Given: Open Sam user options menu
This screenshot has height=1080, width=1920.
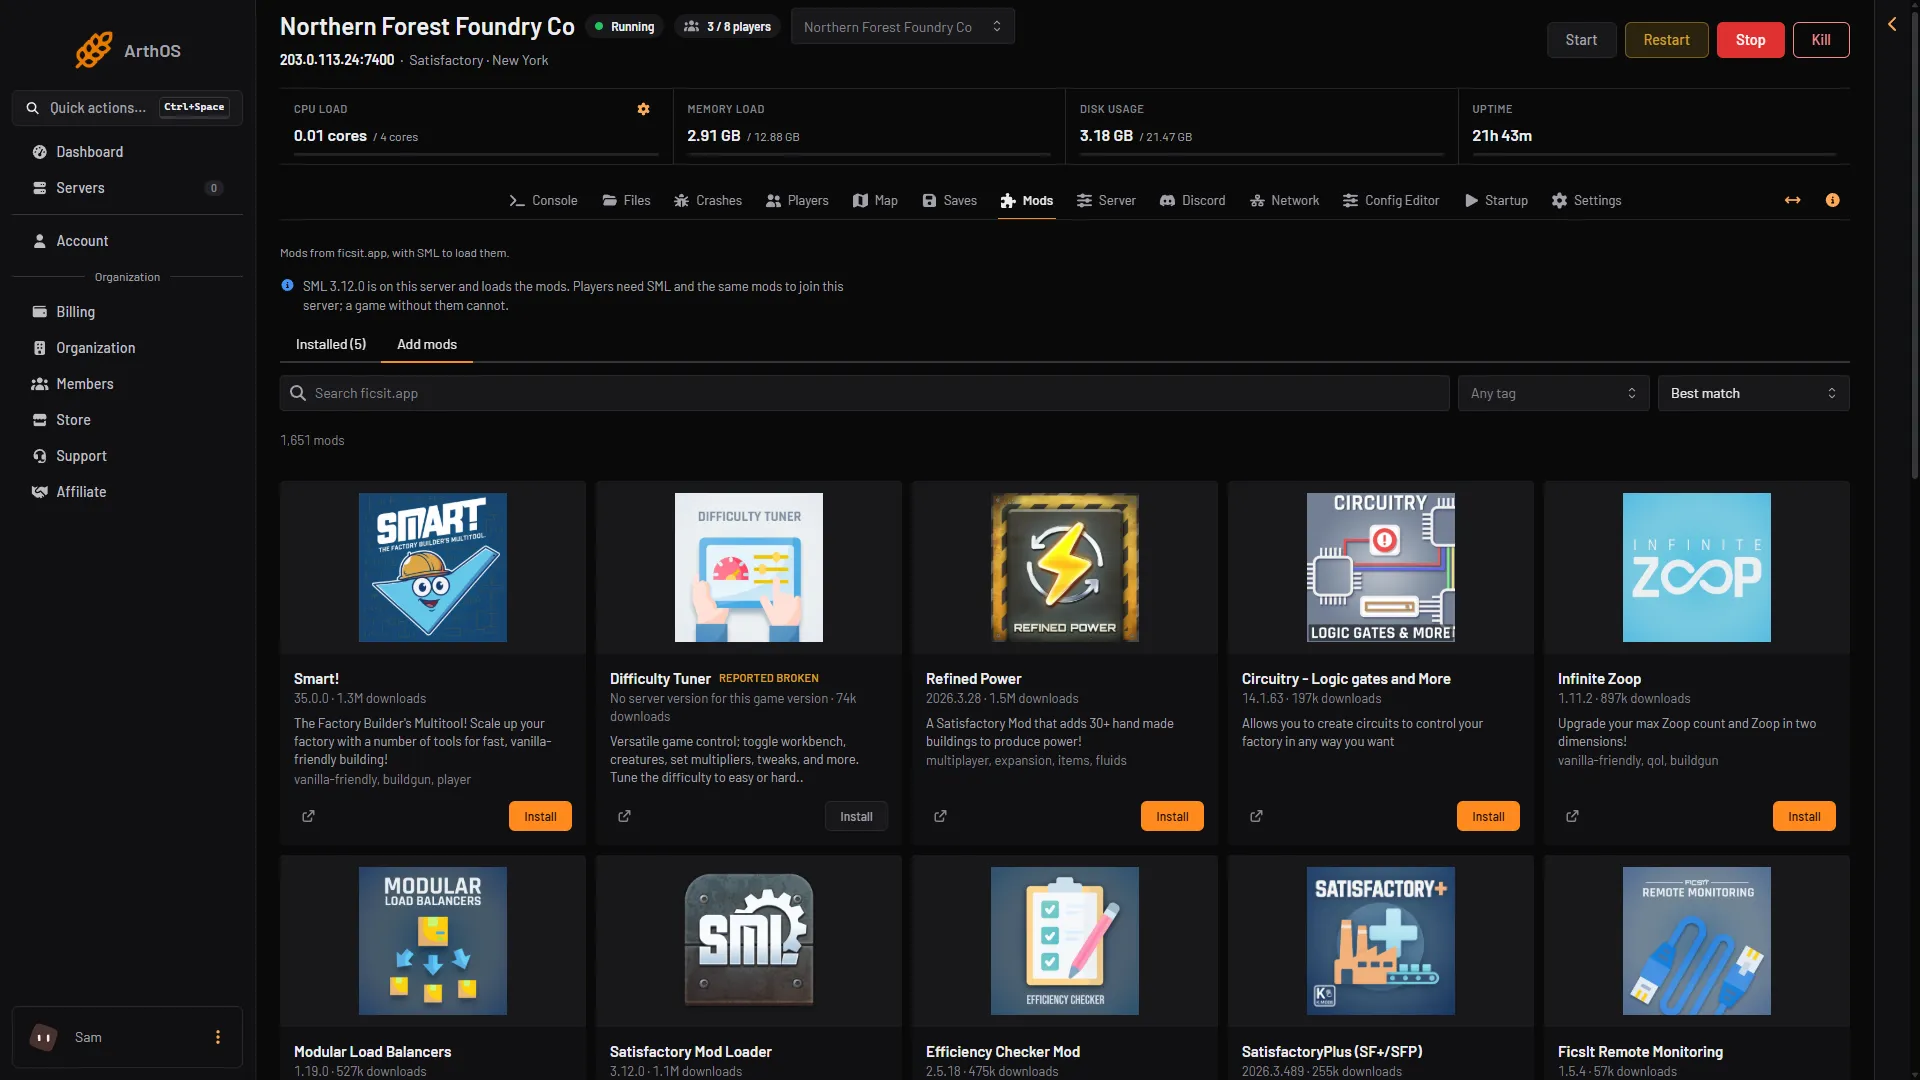Looking at the screenshot, I should point(218,1037).
